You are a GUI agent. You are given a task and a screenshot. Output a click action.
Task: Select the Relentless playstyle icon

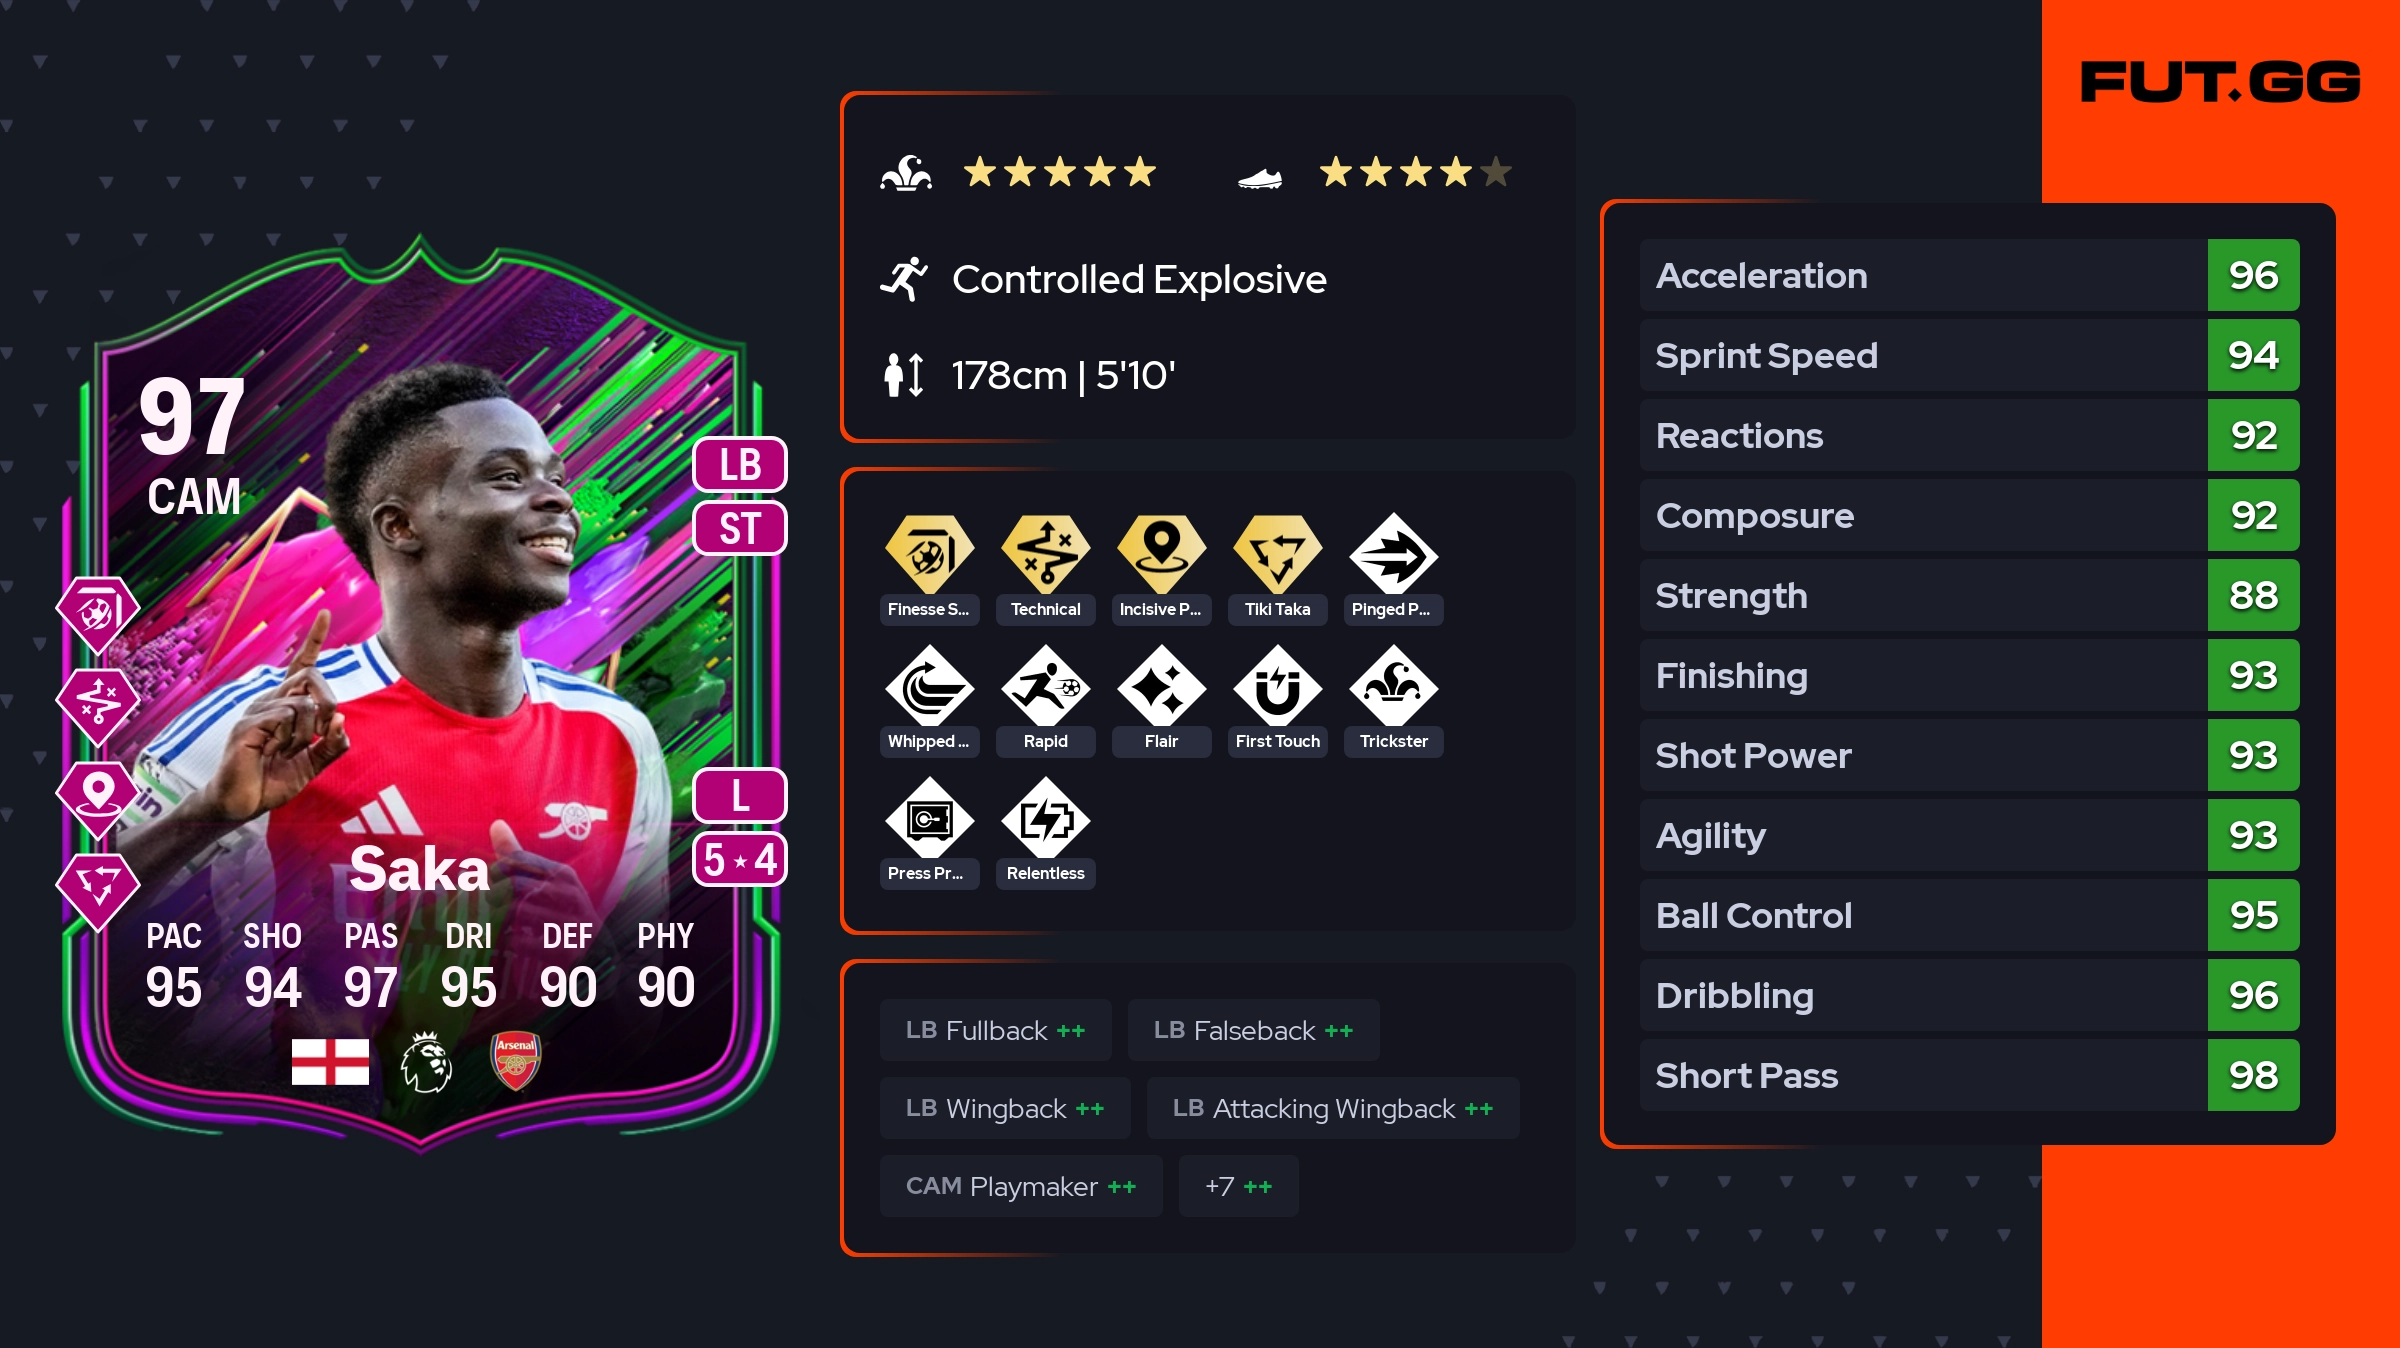1045,818
